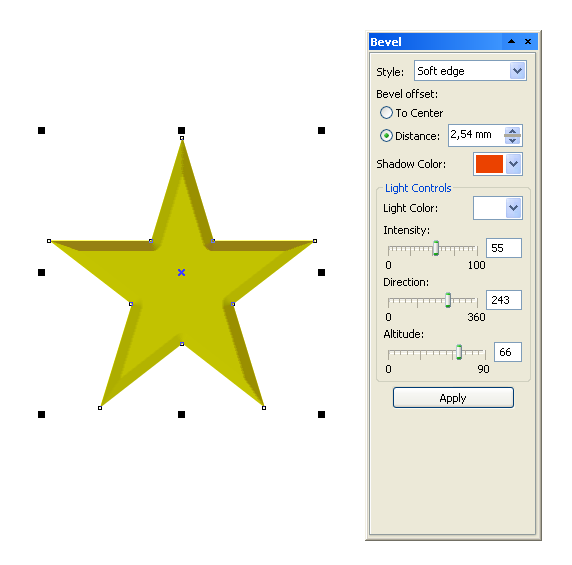Click the top-left black selection handle
572x565 pixels.
tap(42, 130)
